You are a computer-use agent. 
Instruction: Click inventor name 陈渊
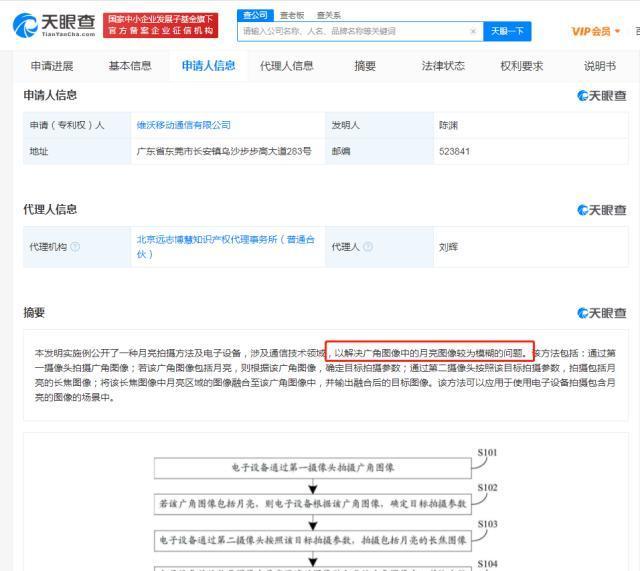click(x=448, y=125)
